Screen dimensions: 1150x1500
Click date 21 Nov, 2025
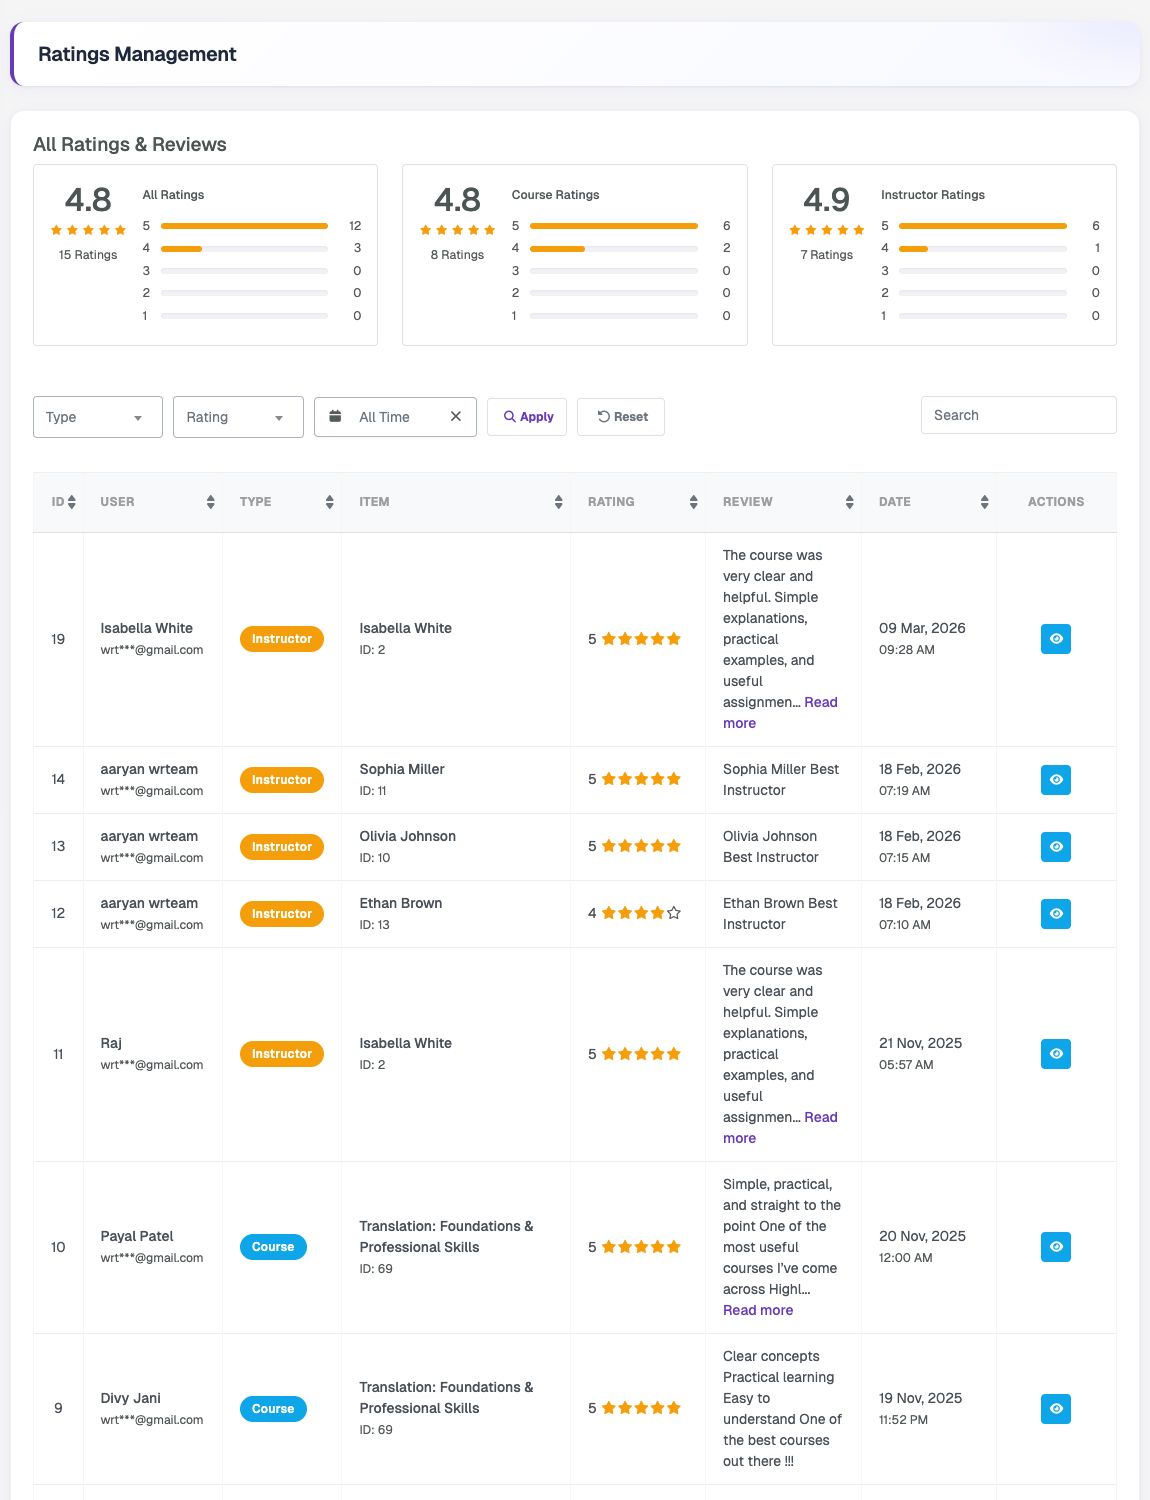(921, 1043)
